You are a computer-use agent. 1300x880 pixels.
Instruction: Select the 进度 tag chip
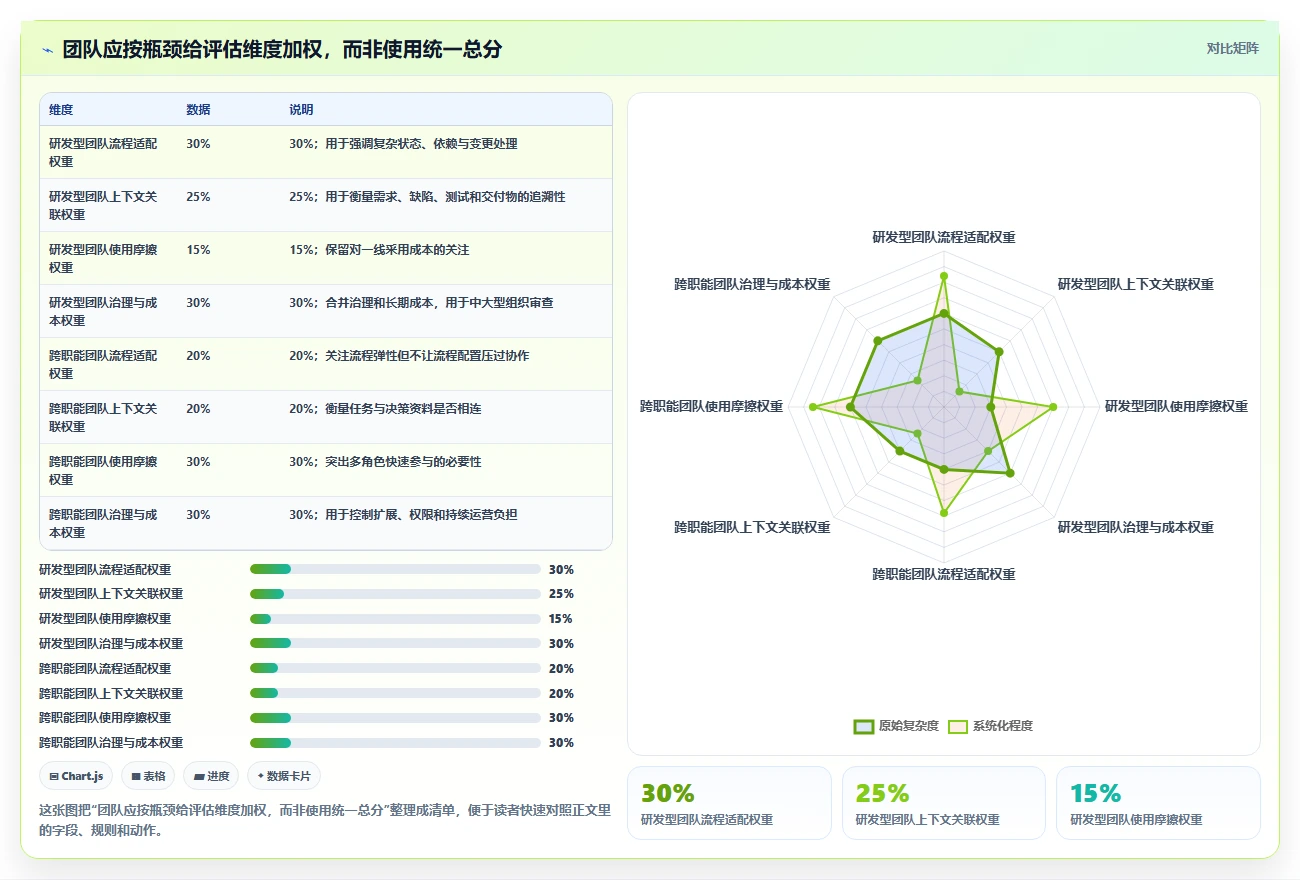tap(211, 776)
